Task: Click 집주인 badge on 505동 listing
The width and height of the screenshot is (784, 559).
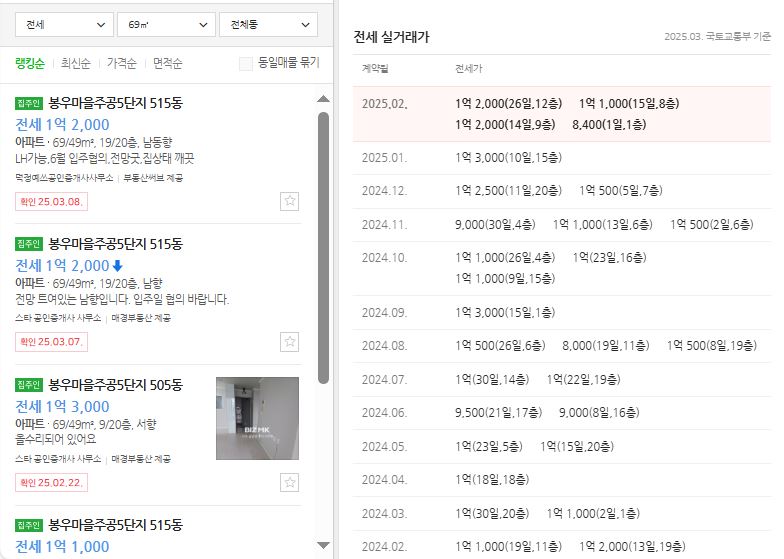Action: [29, 385]
